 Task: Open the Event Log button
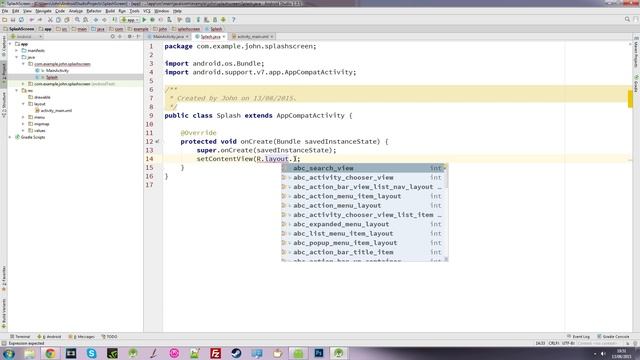coord(578,337)
